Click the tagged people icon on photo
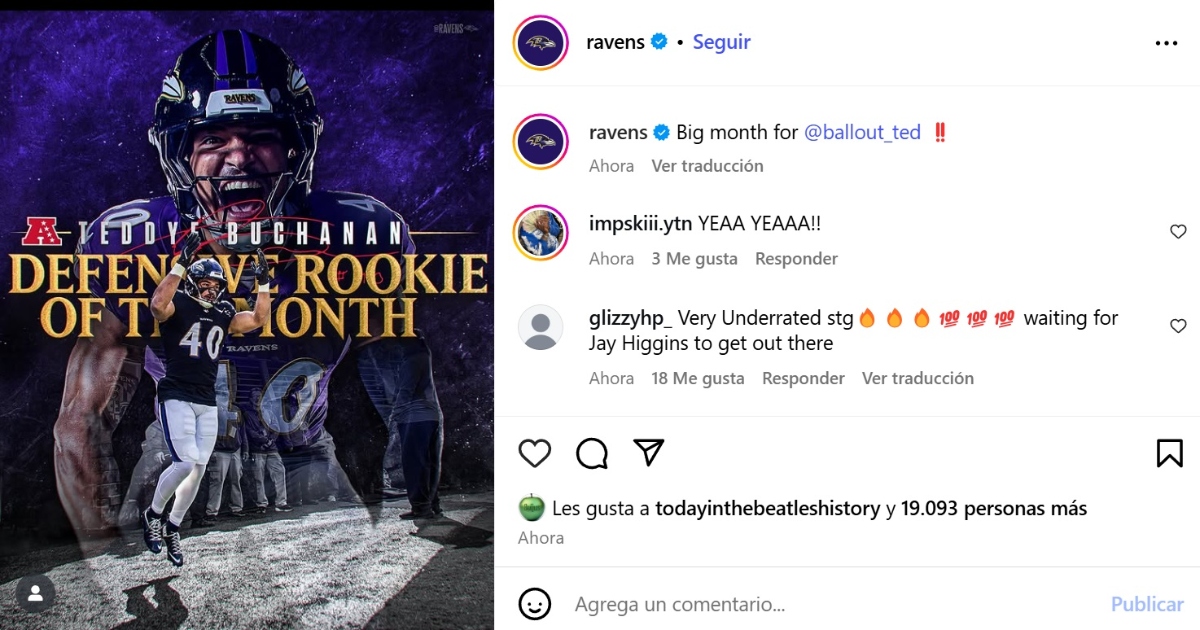 click(x=35, y=594)
